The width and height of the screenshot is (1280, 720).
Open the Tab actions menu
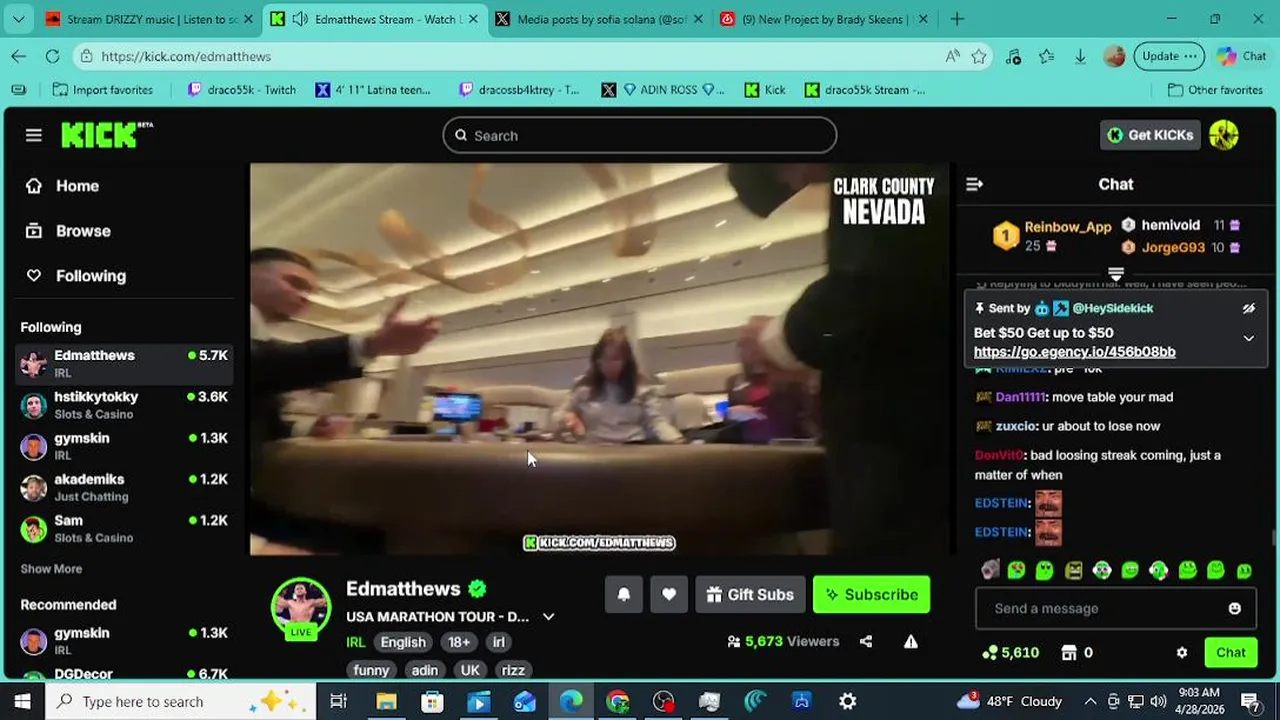point(19,19)
